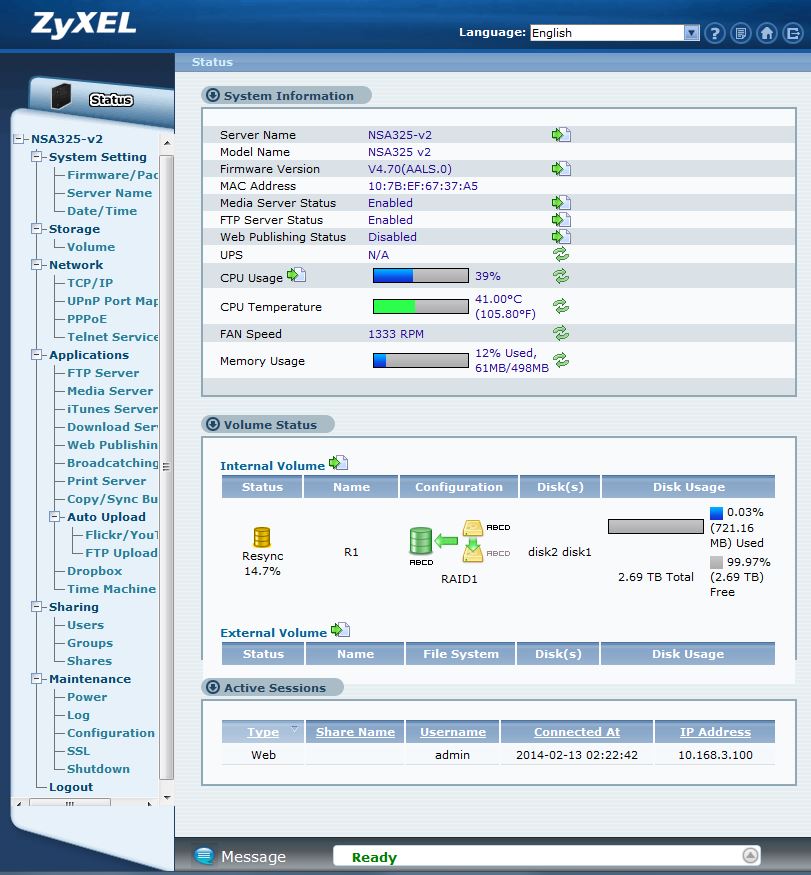Open Log under Maintenance
The height and width of the screenshot is (875, 811).
78,715
